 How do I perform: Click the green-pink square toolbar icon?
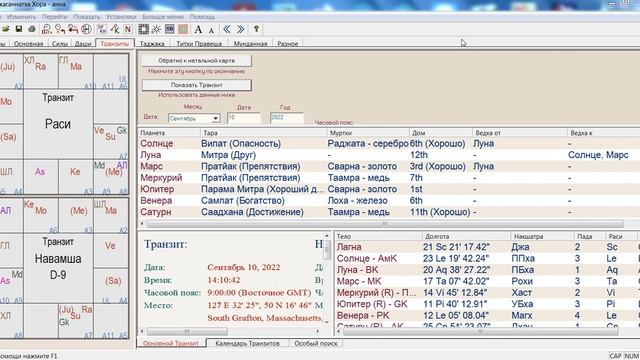coord(183,29)
